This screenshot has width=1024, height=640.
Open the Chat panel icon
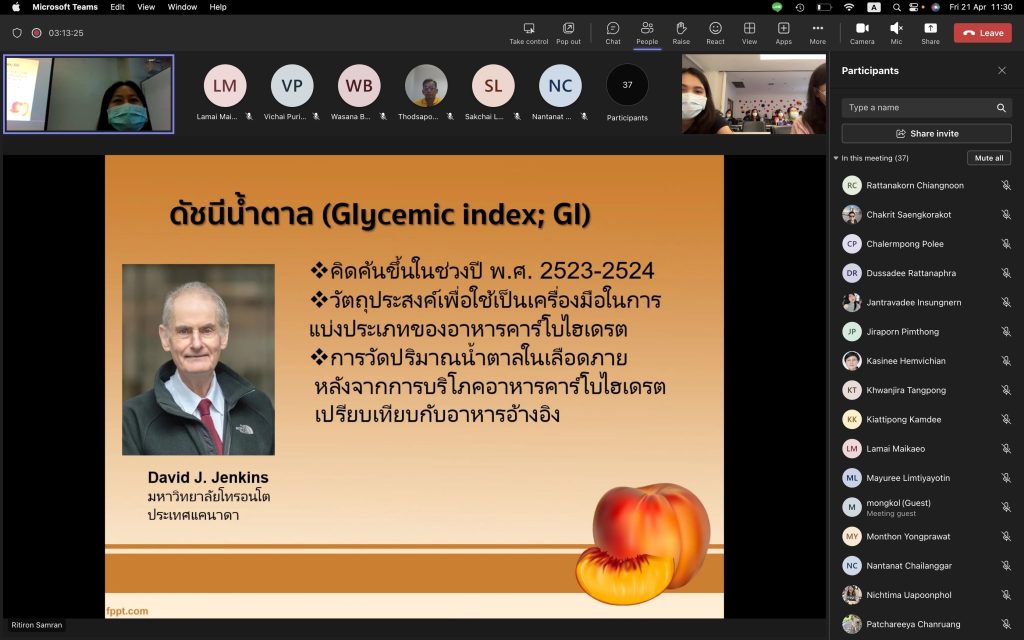613,28
